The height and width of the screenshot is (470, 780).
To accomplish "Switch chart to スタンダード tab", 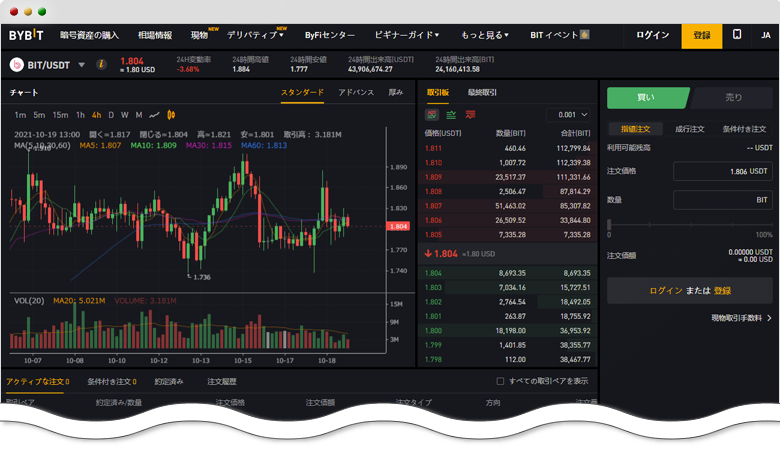I will click(302, 93).
